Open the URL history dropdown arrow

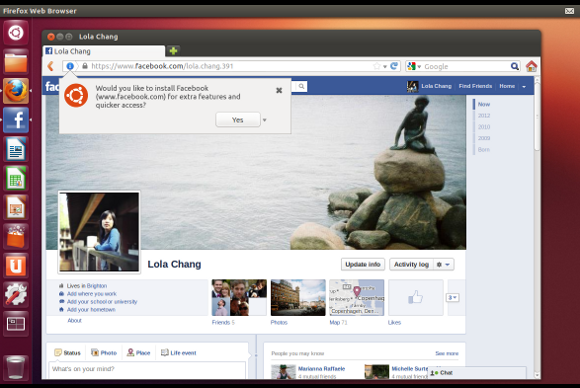[x=385, y=67]
